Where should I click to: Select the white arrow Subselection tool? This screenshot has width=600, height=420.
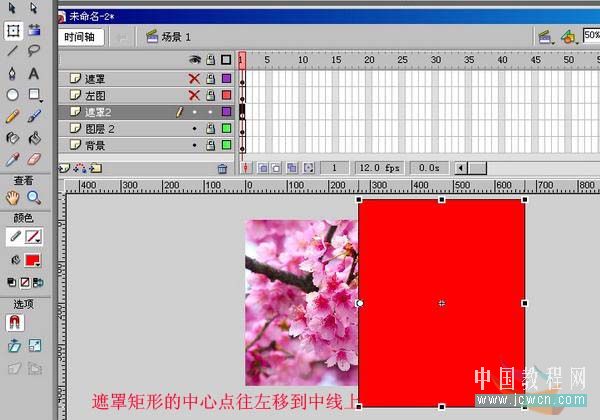coord(34,8)
